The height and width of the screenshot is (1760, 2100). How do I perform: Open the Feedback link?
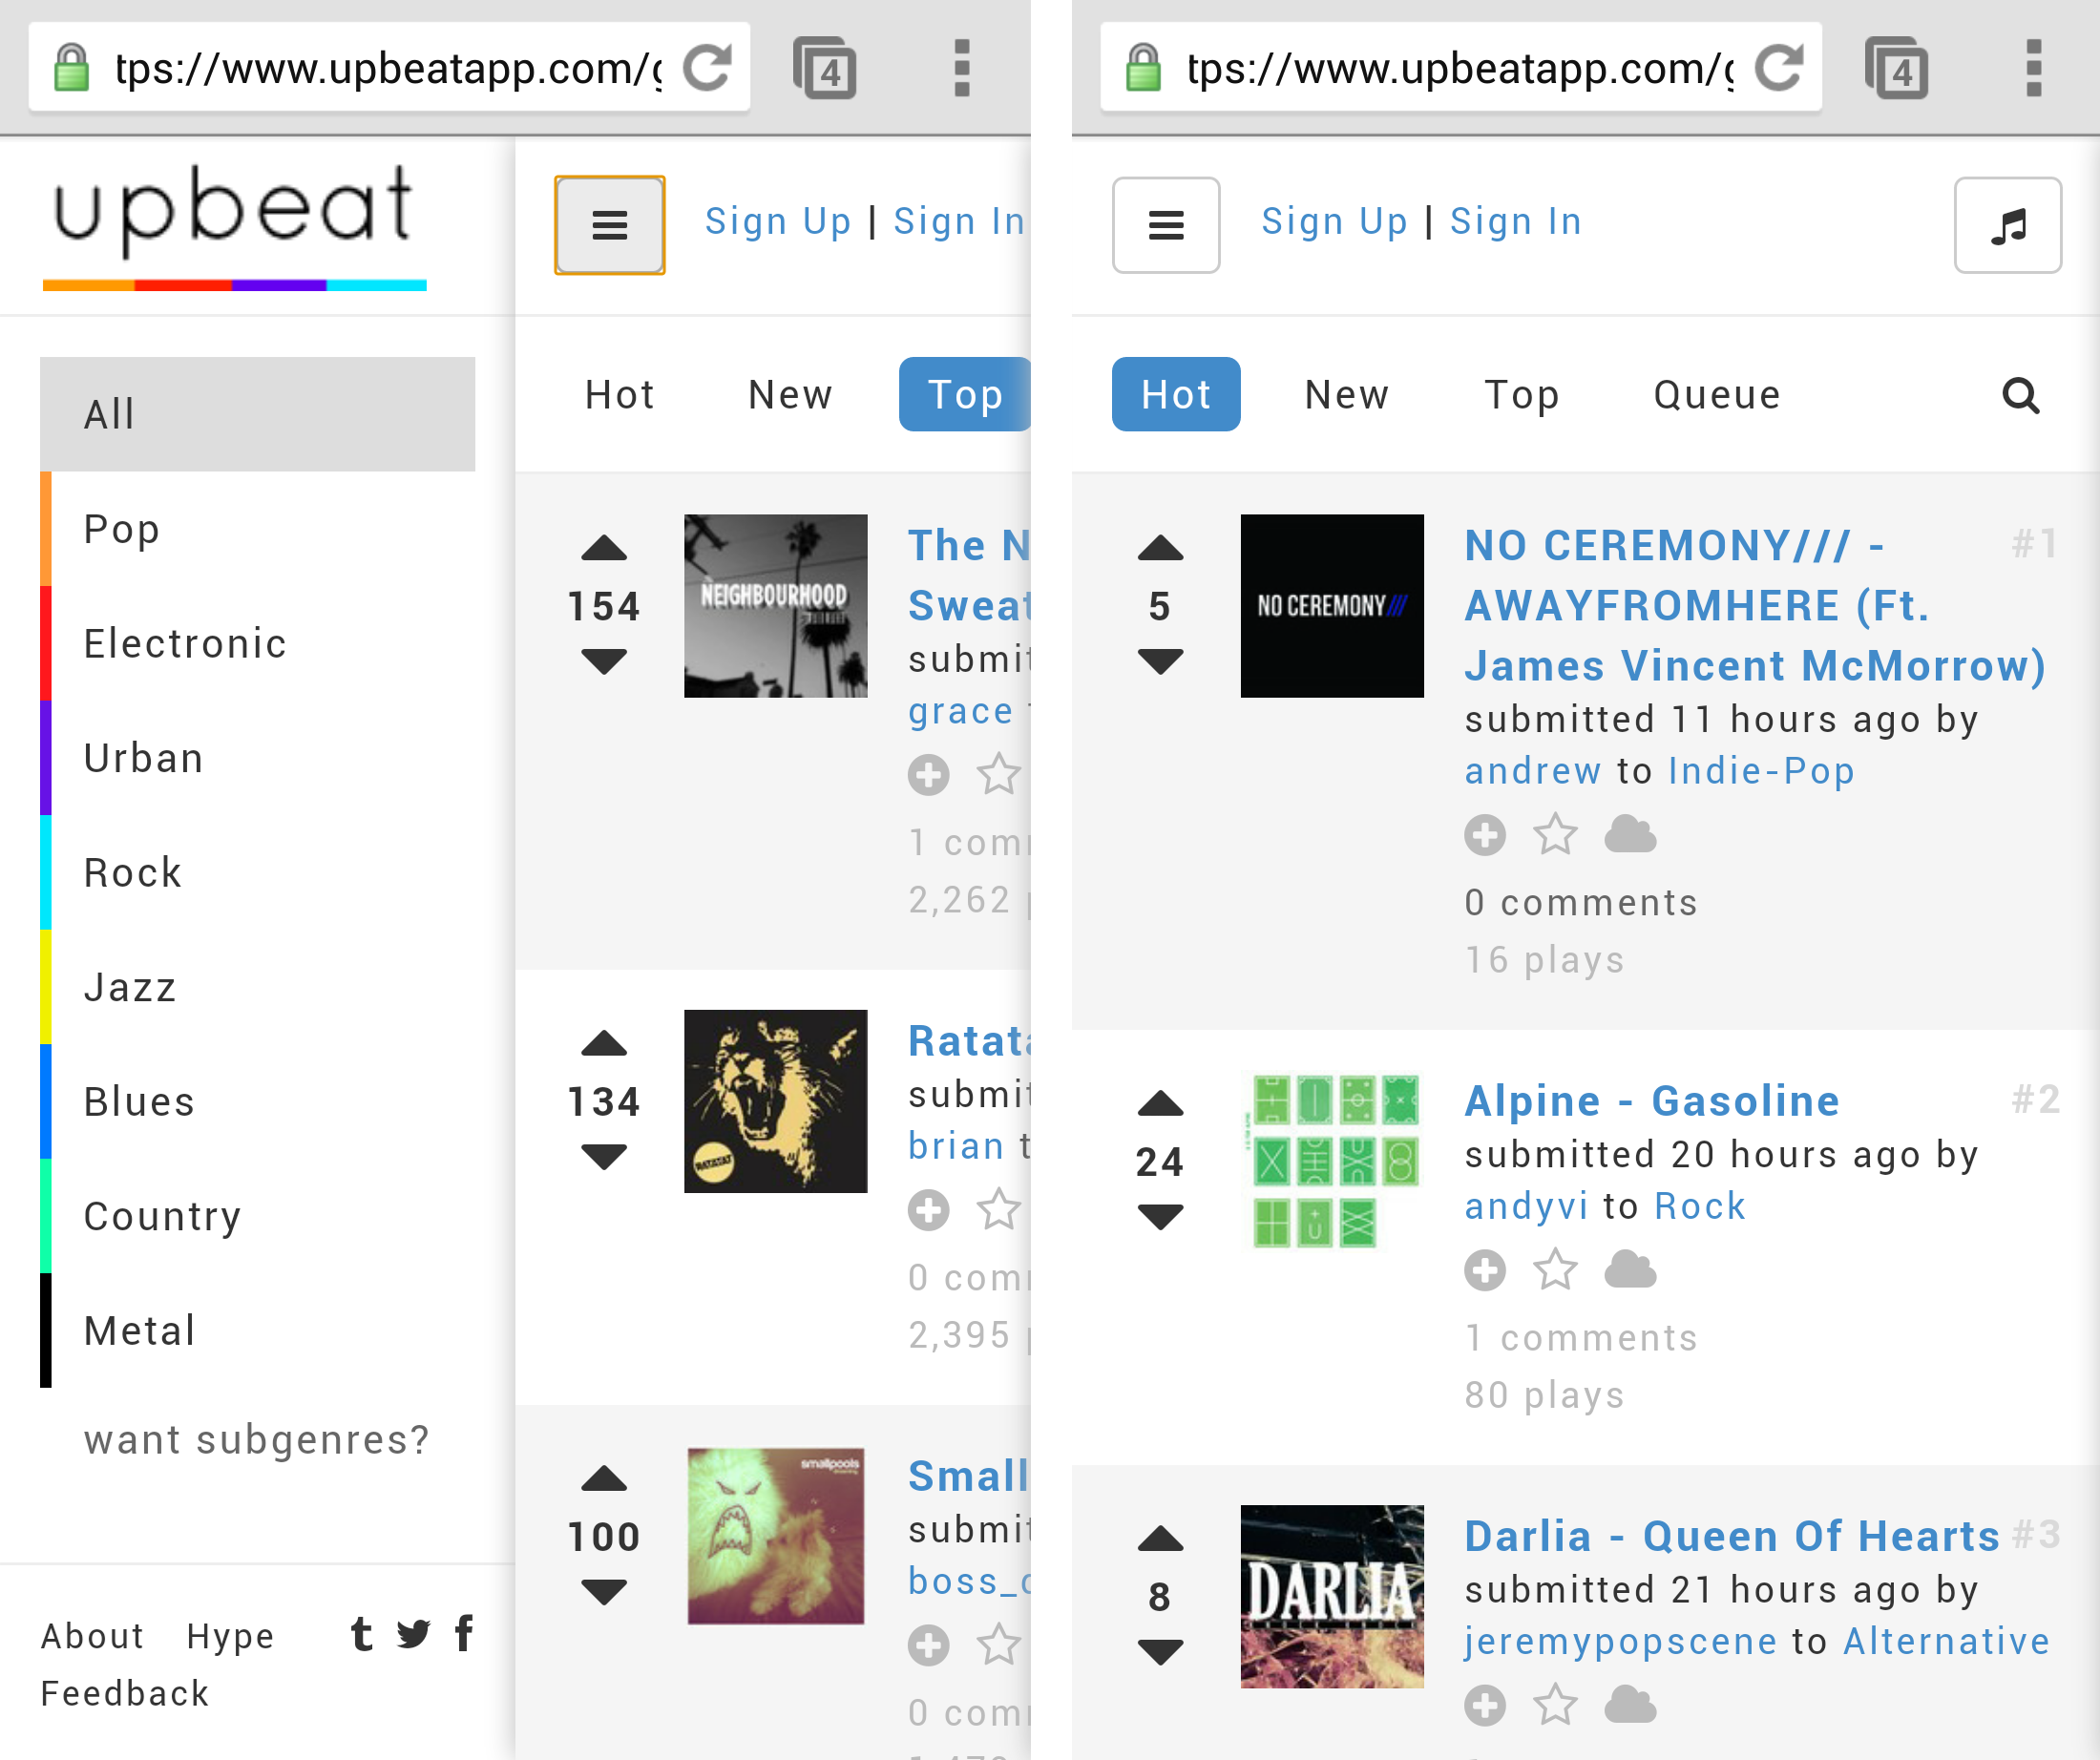coord(125,1693)
